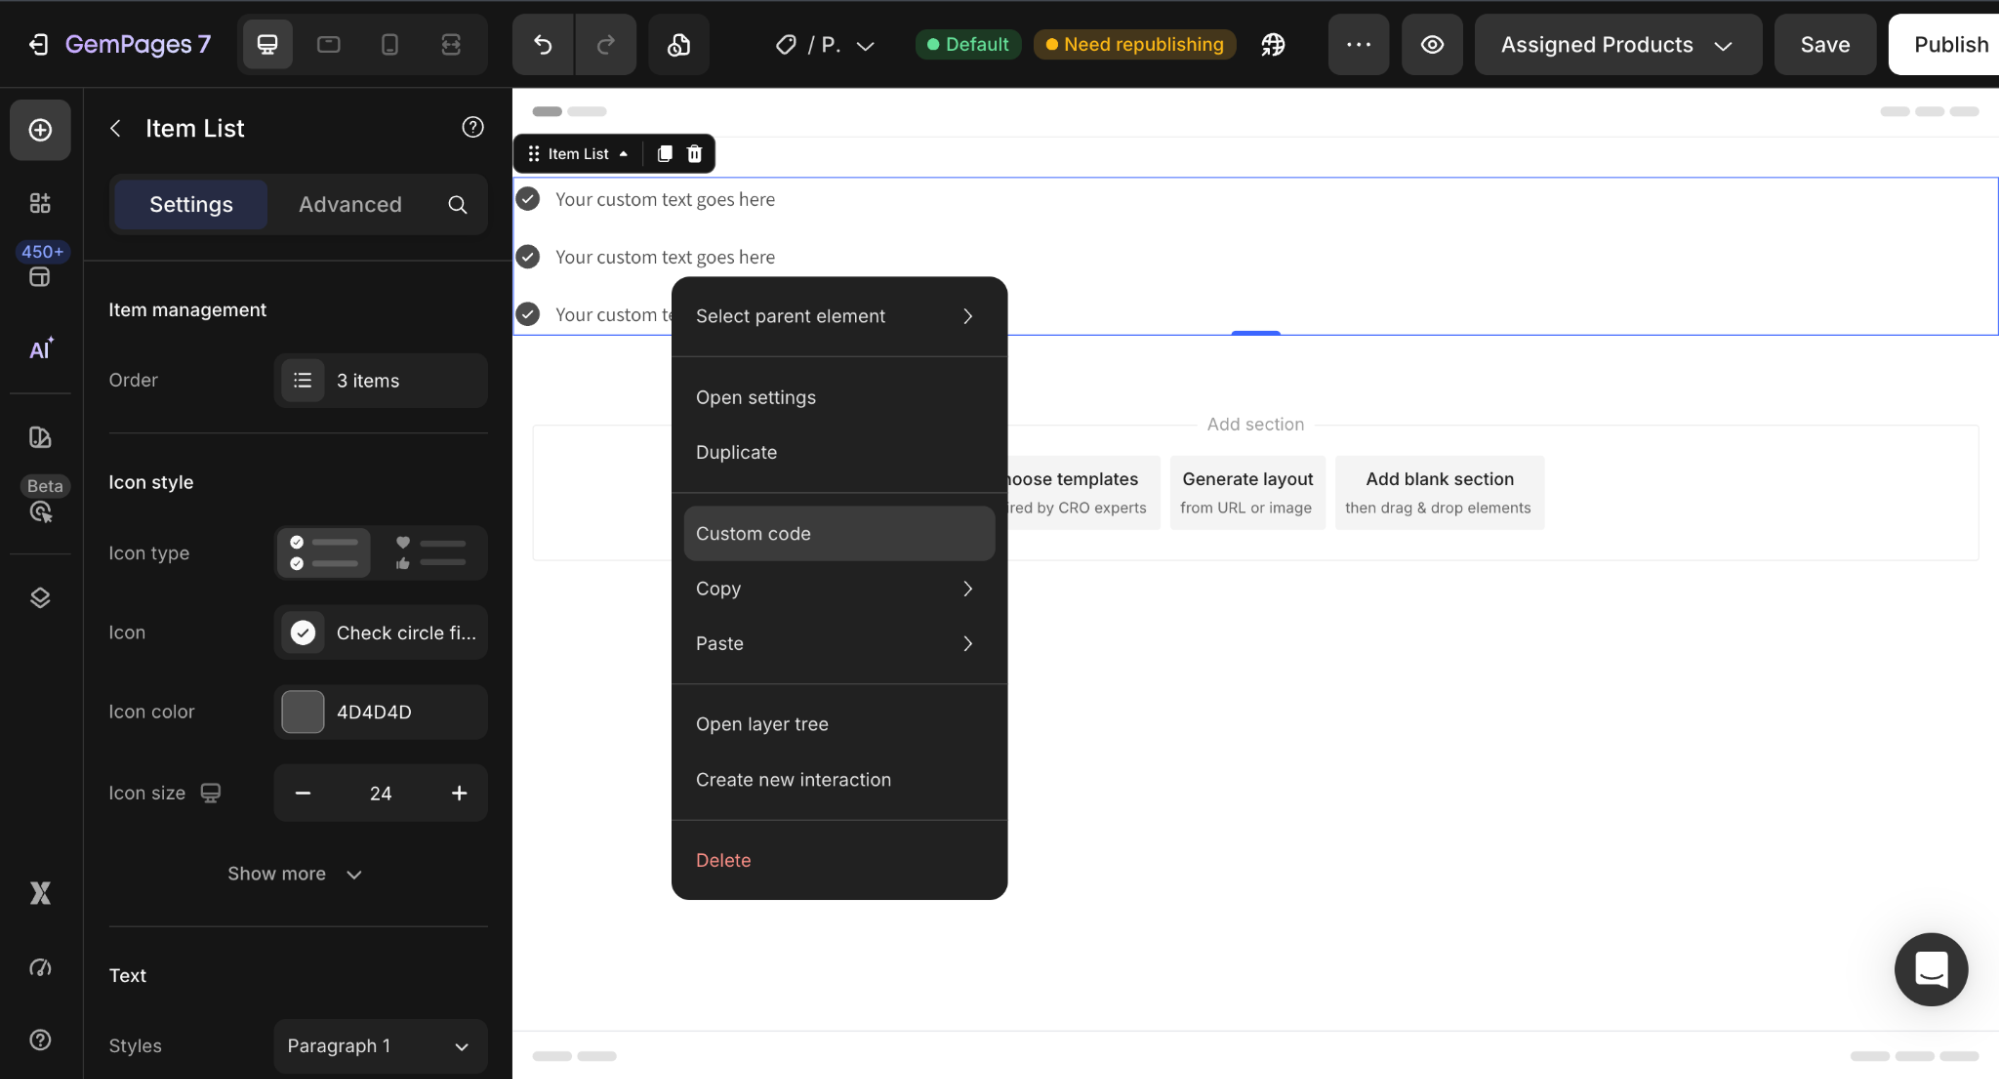
Task: Open the live chat bubble
Action: click(1930, 969)
